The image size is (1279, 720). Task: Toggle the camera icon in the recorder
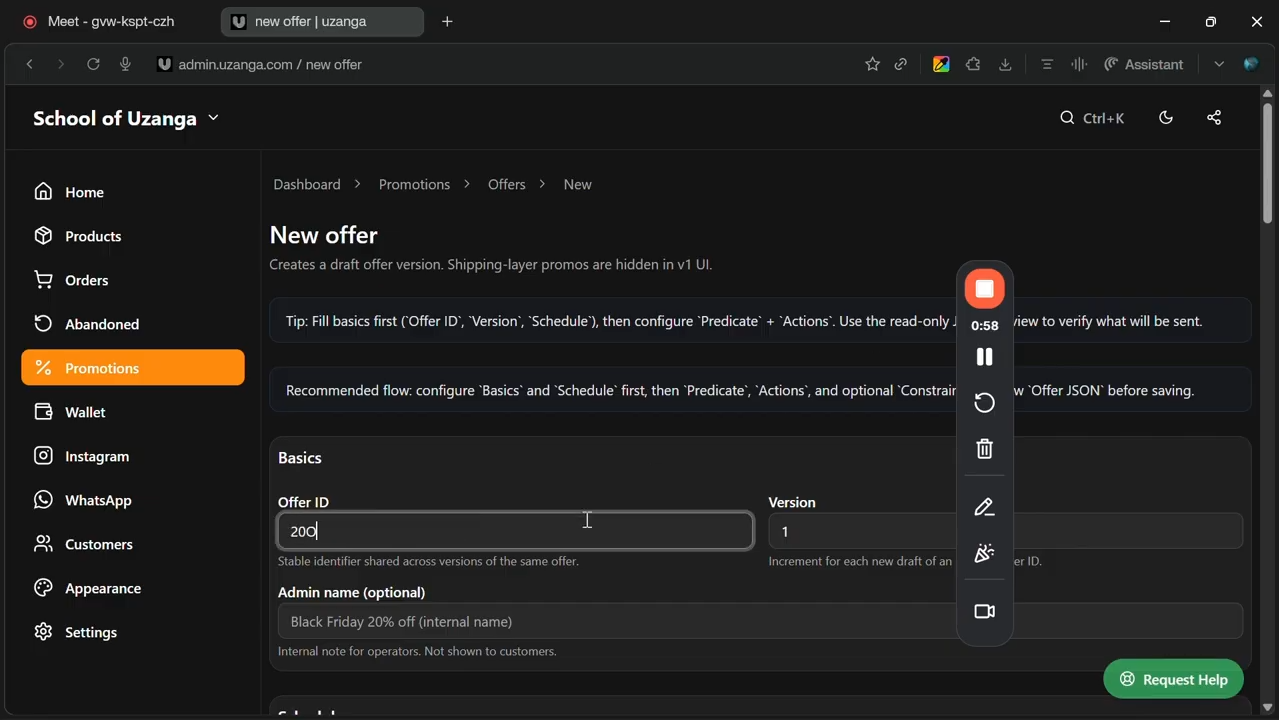(984, 611)
